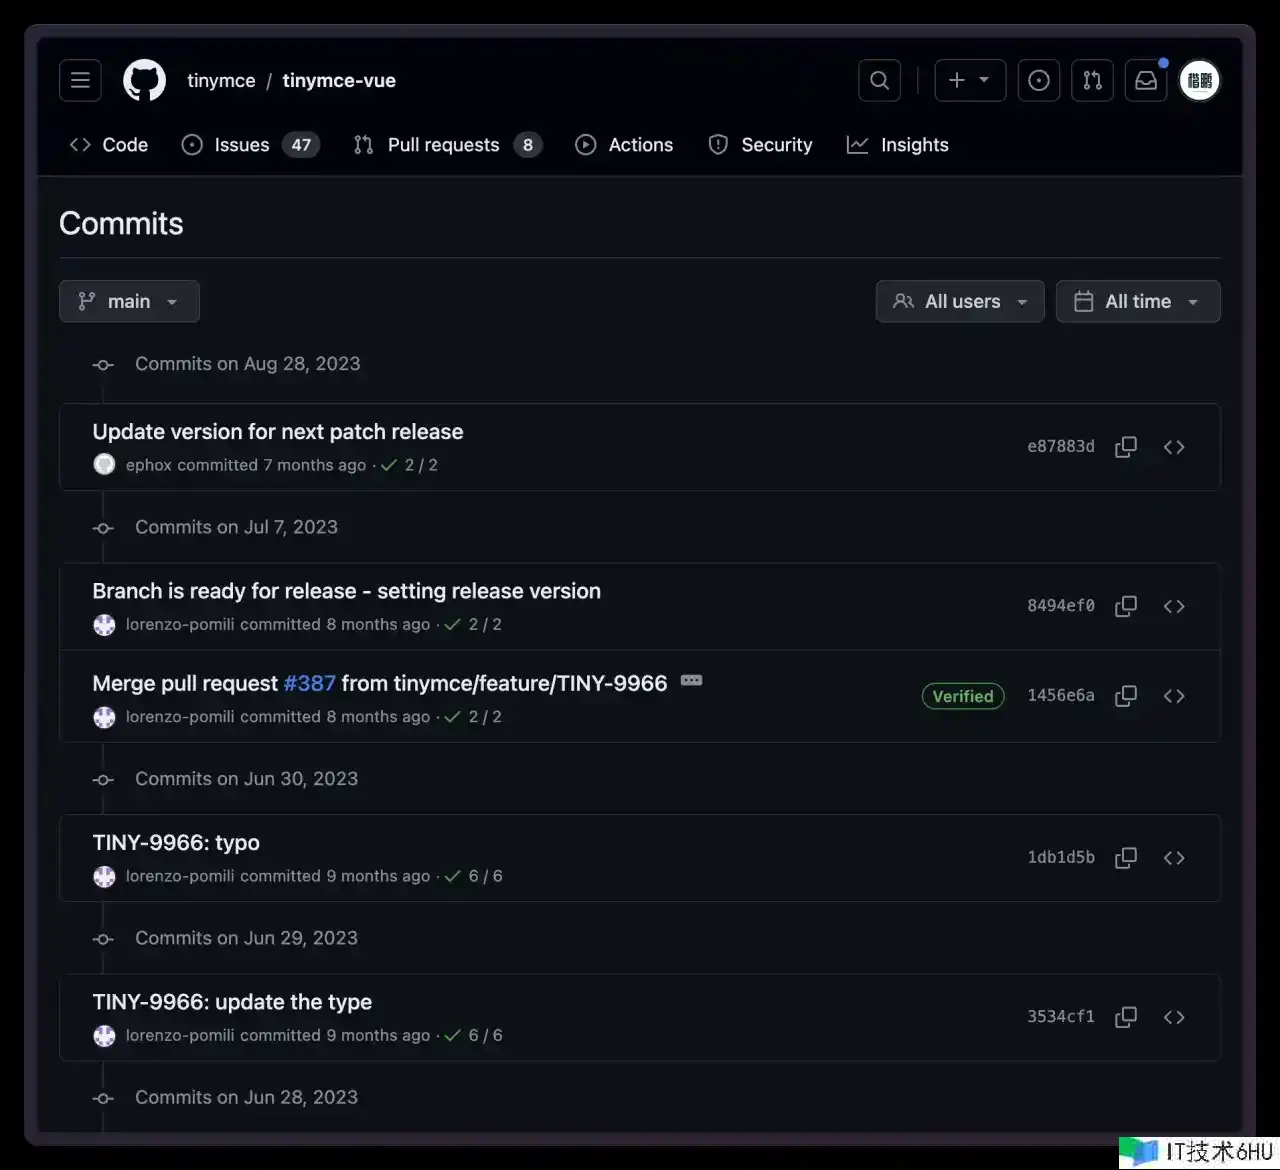The height and width of the screenshot is (1170, 1280).
Task: Open pull request #387 link
Action: point(309,684)
